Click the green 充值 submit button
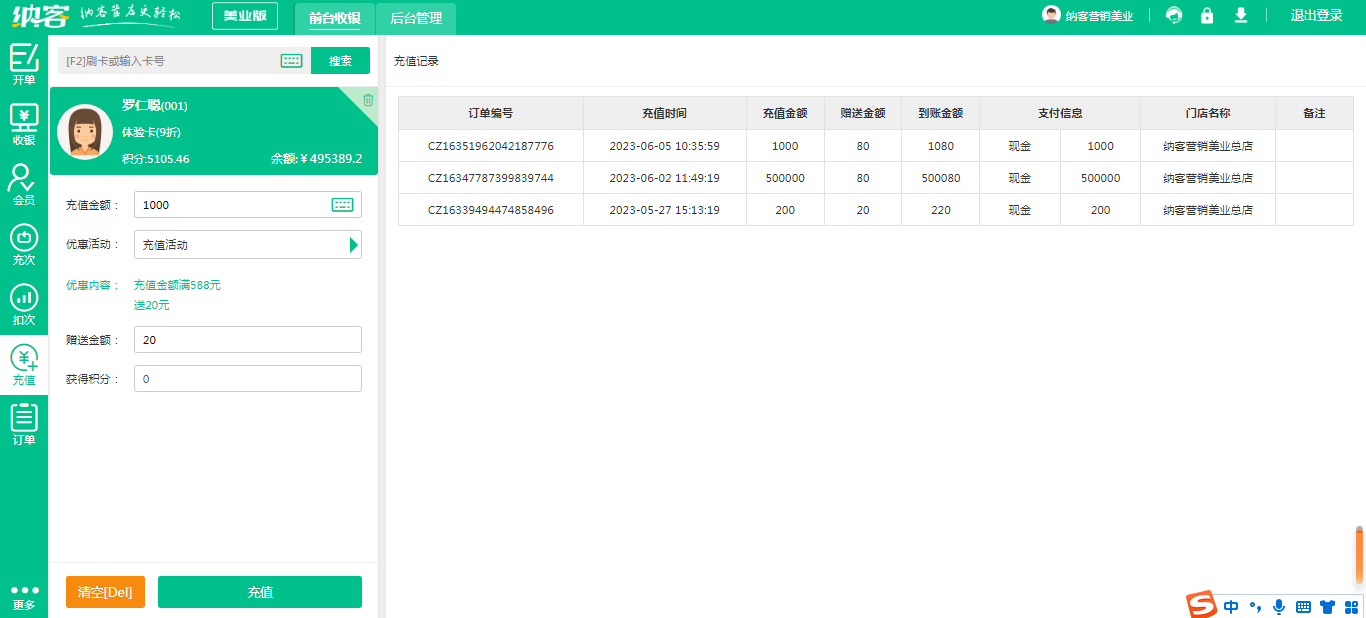The height and width of the screenshot is (618, 1366). click(260, 592)
